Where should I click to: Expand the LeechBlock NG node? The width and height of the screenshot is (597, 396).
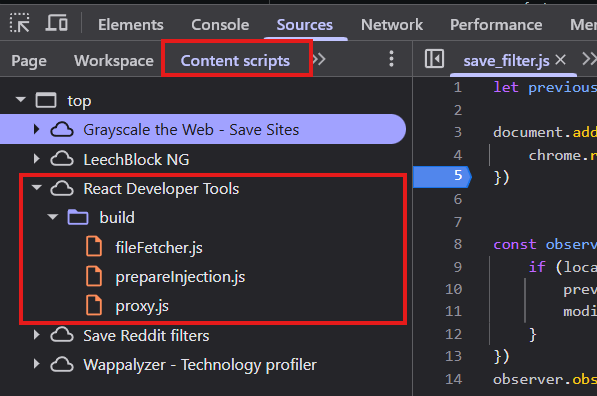point(36,159)
